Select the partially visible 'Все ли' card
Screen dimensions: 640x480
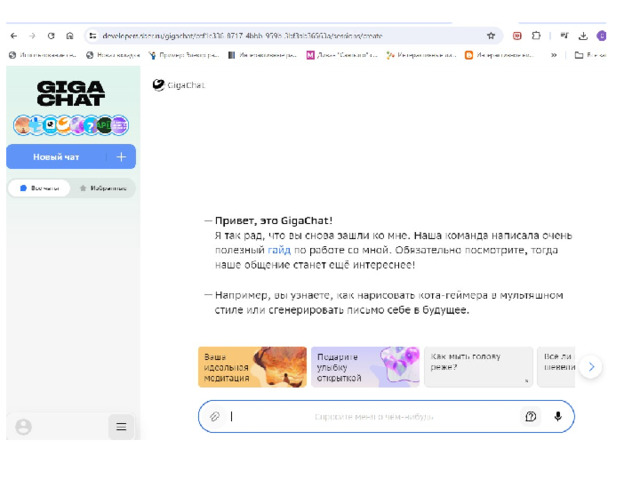point(556,367)
